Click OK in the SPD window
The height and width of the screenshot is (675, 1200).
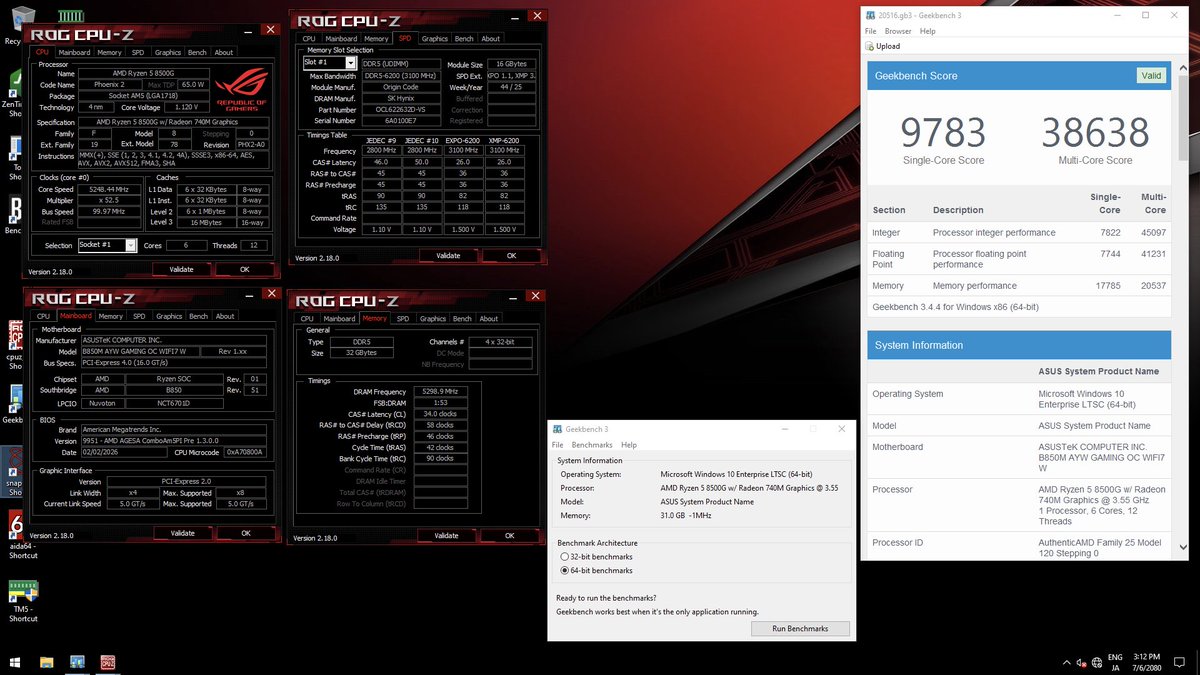pos(511,255)
